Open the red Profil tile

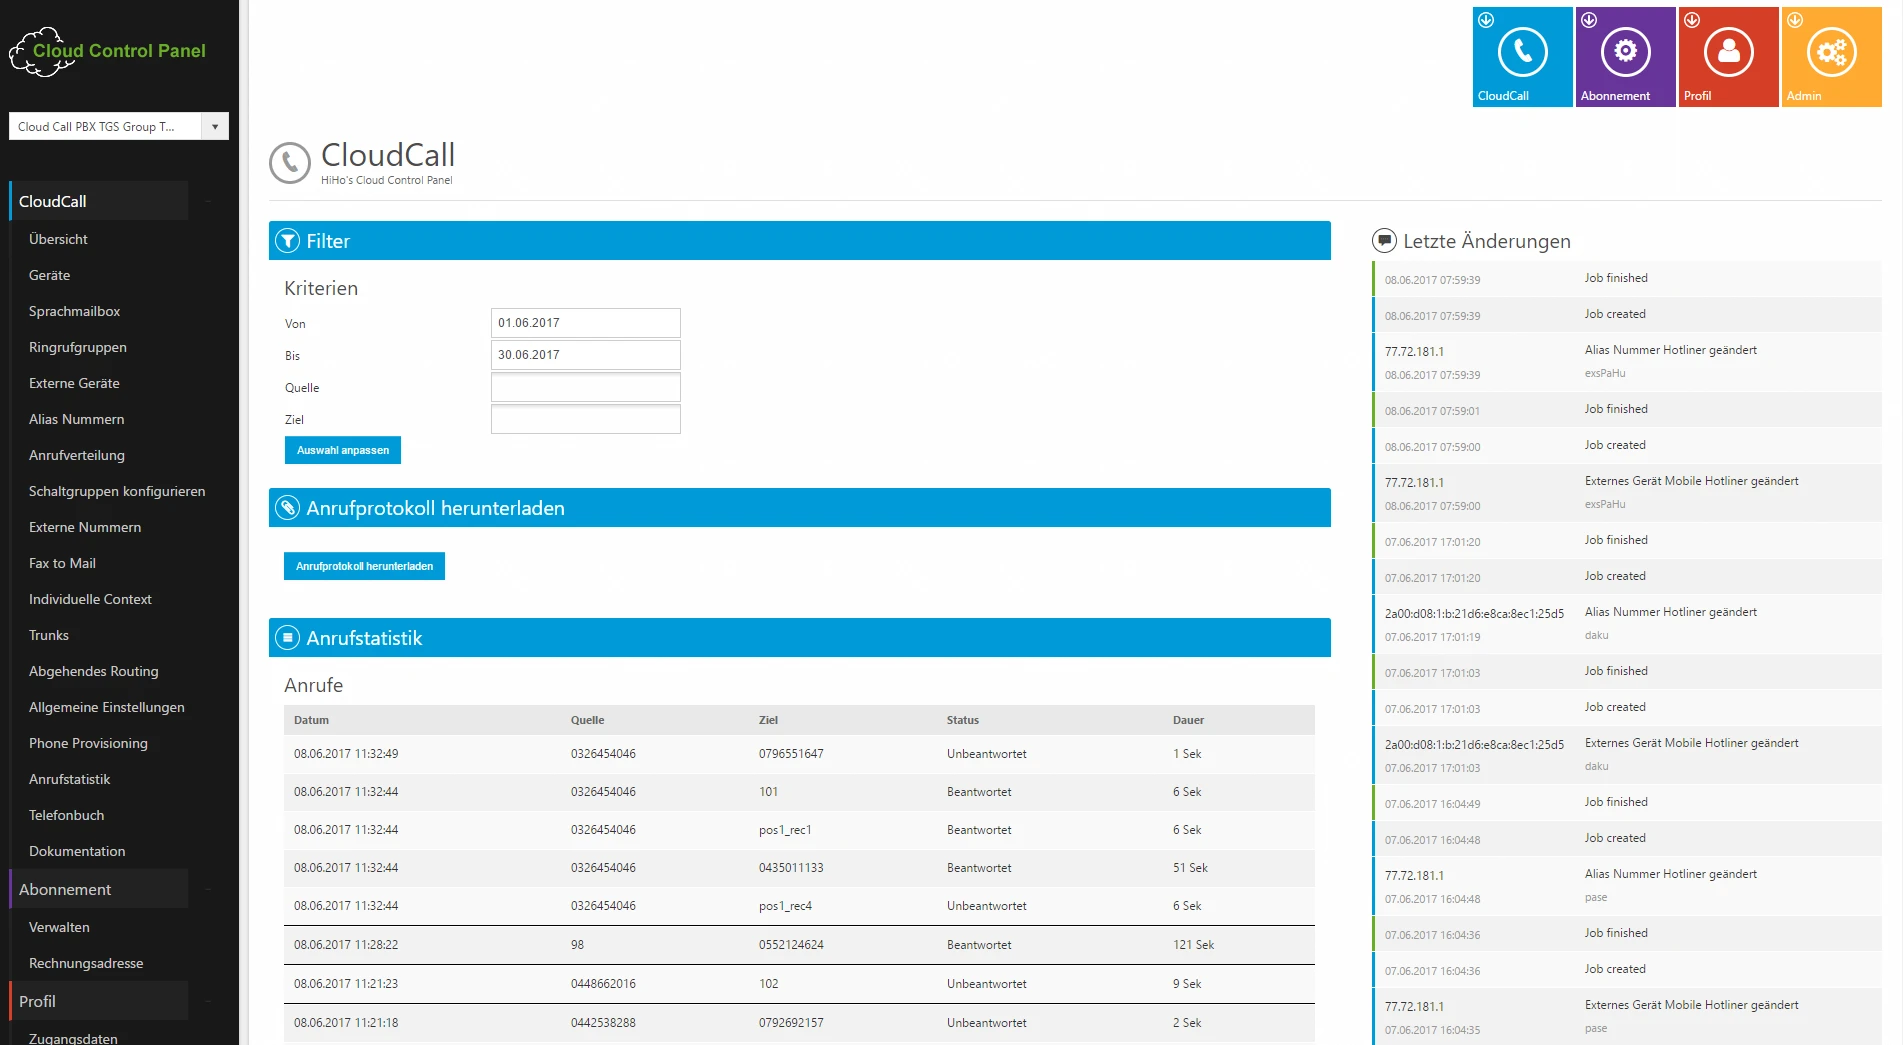point(1728,56)
